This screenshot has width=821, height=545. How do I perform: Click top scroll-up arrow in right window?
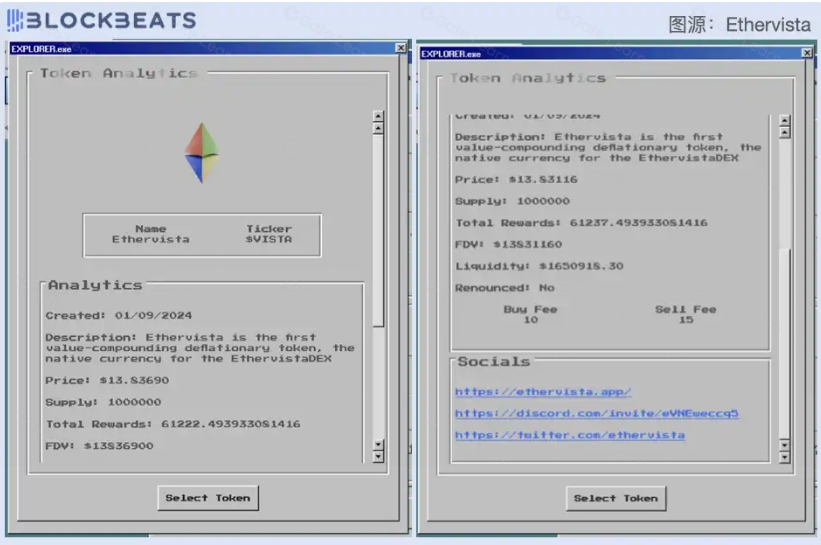pos(784,120)
